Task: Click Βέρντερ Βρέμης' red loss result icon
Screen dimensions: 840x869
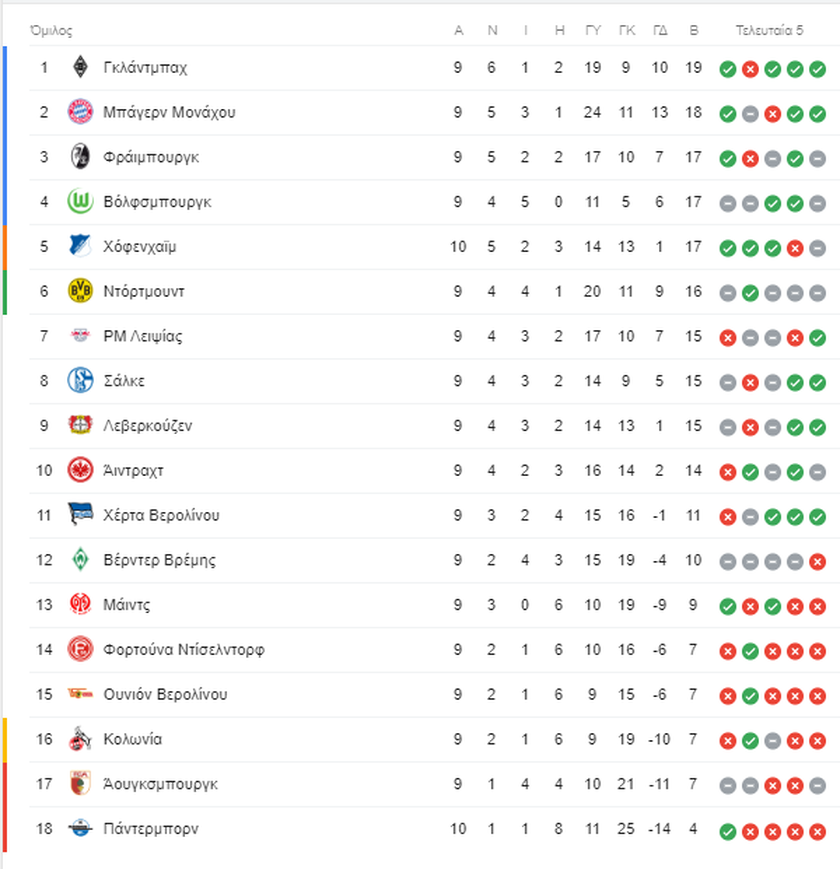Action: (x=817, y=561)
